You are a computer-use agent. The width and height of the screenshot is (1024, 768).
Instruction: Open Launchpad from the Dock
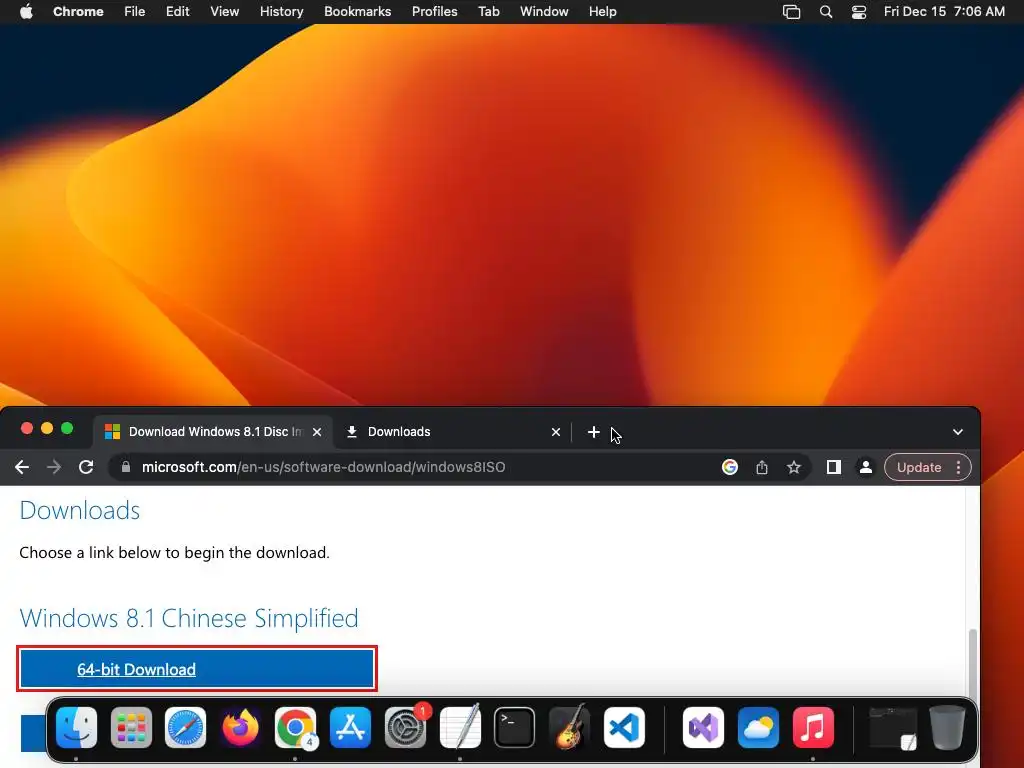(131, 727)
